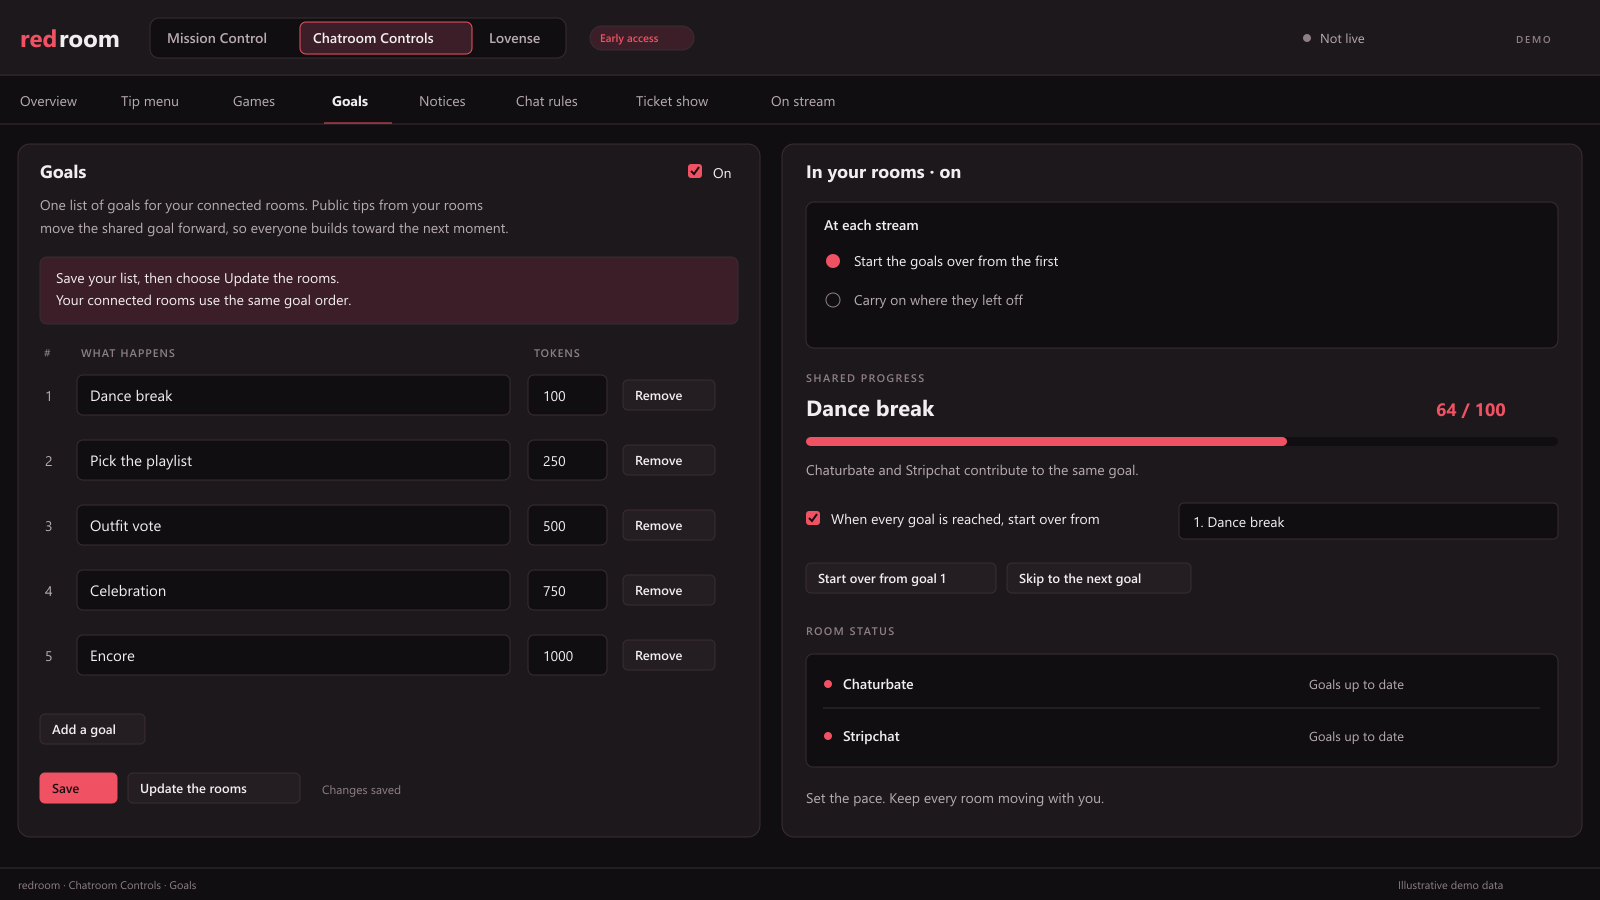Click the Outfit vote goal field
Viewport: 1600px width, 900px height.
[293, 525]
